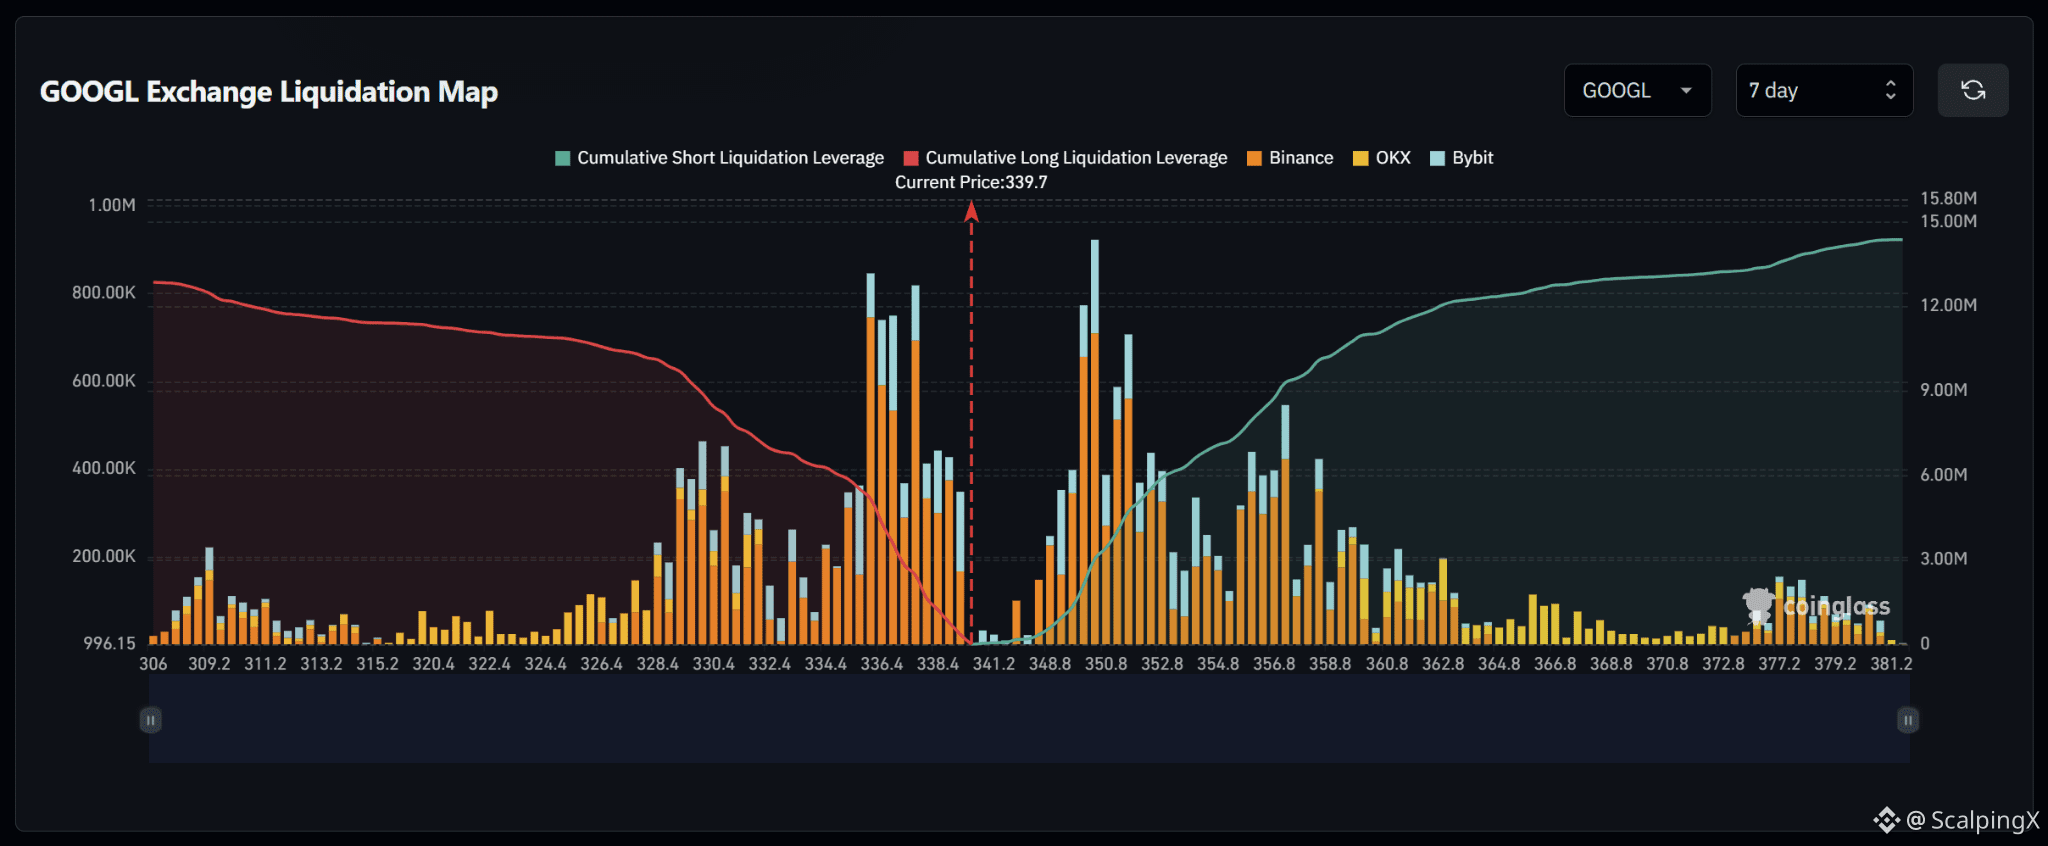Click the Current Price:339.7 label
Image resolution: width=2048 pixels, height=846 pixels.
(971, 182)
